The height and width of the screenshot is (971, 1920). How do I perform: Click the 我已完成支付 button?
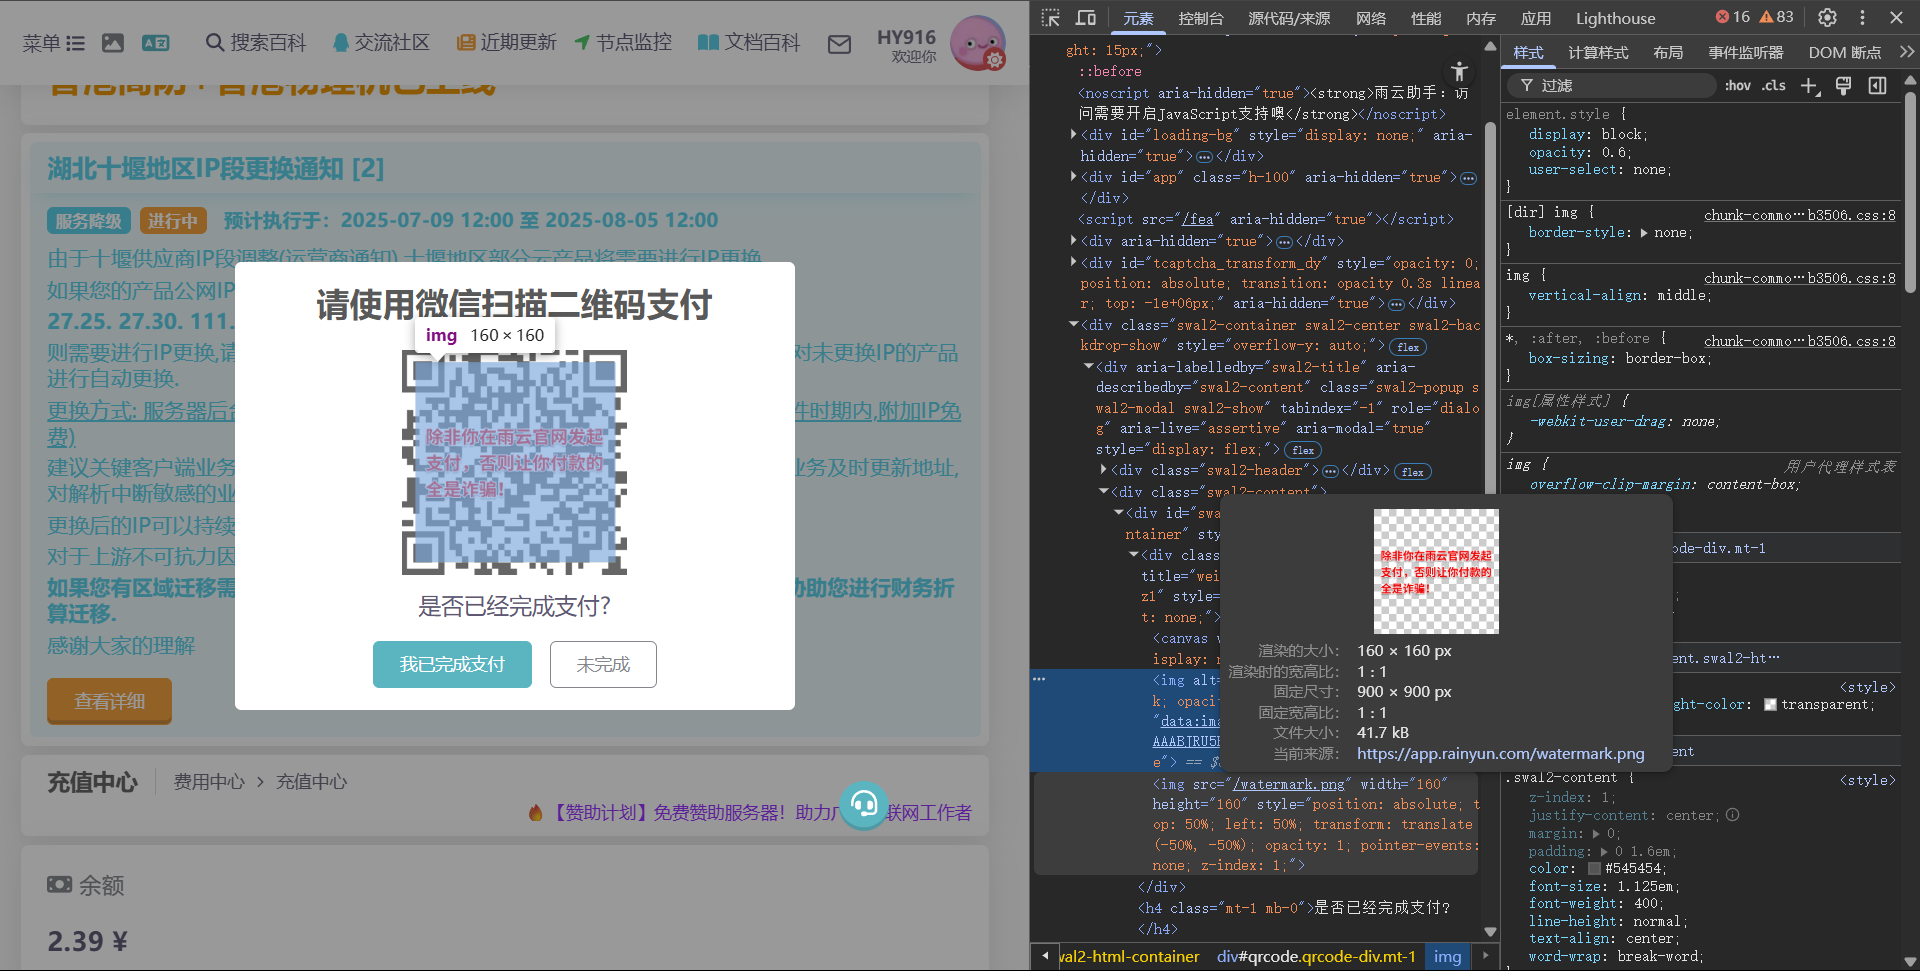pos(452,665)
